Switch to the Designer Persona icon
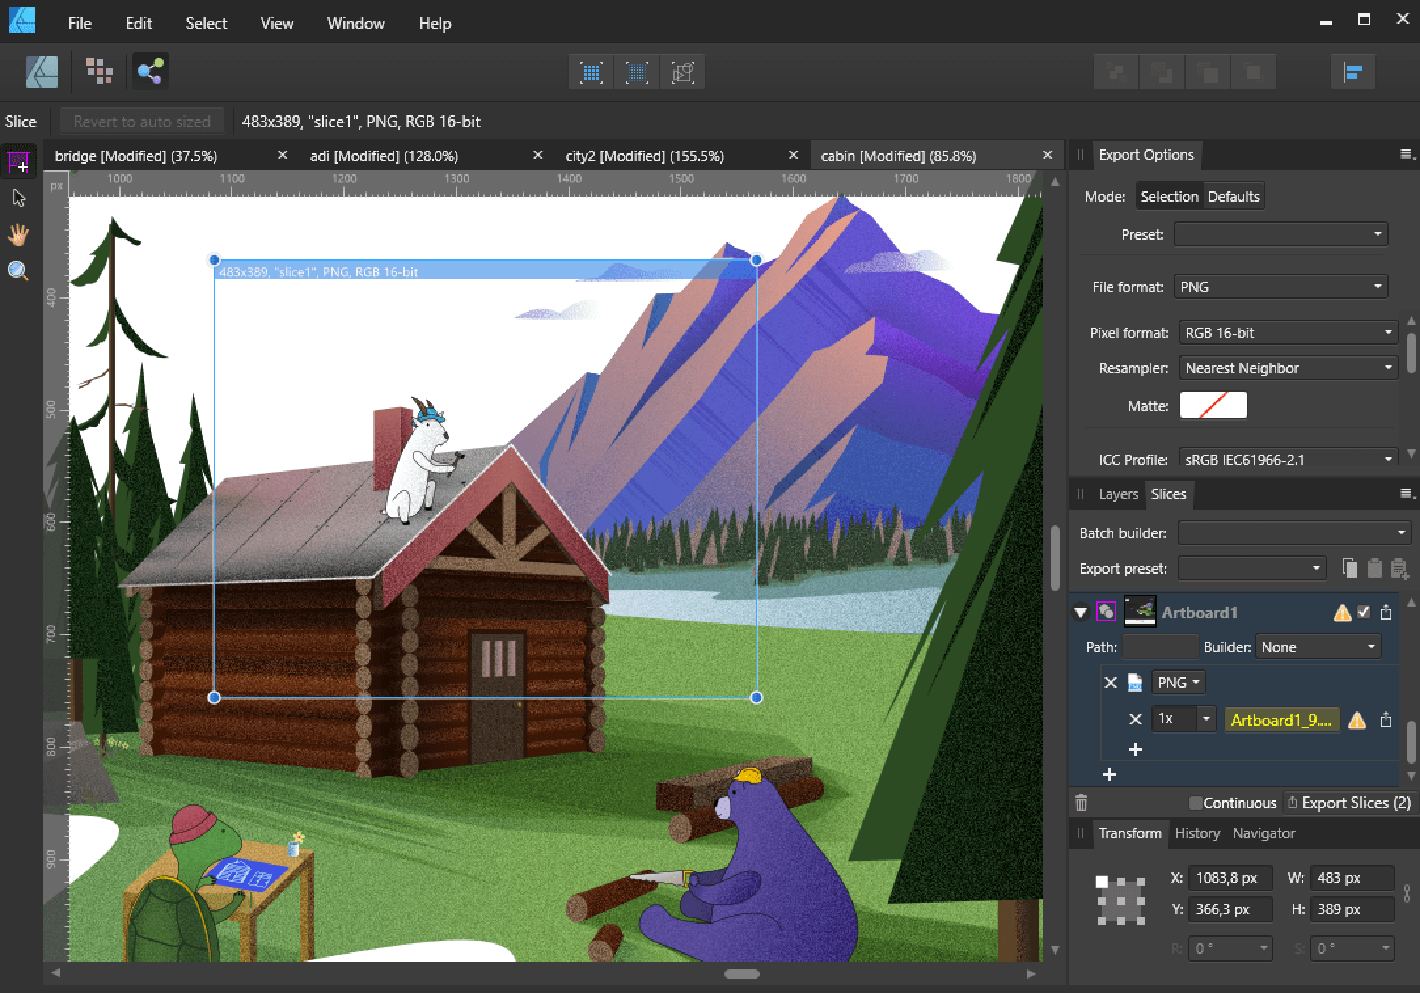1420x993 pixels. [x=42, y=71]
